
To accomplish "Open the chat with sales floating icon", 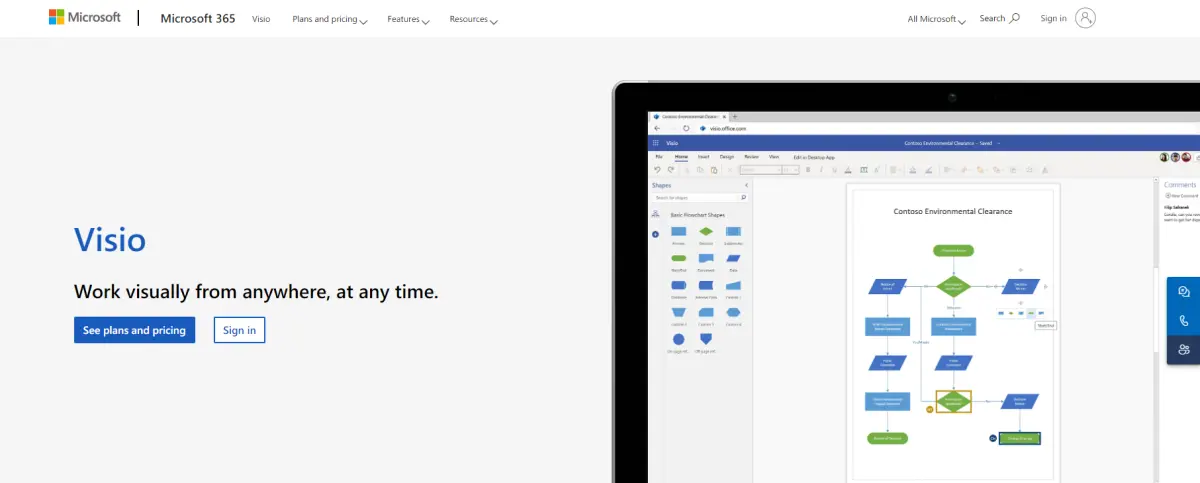I will 1184,292.
